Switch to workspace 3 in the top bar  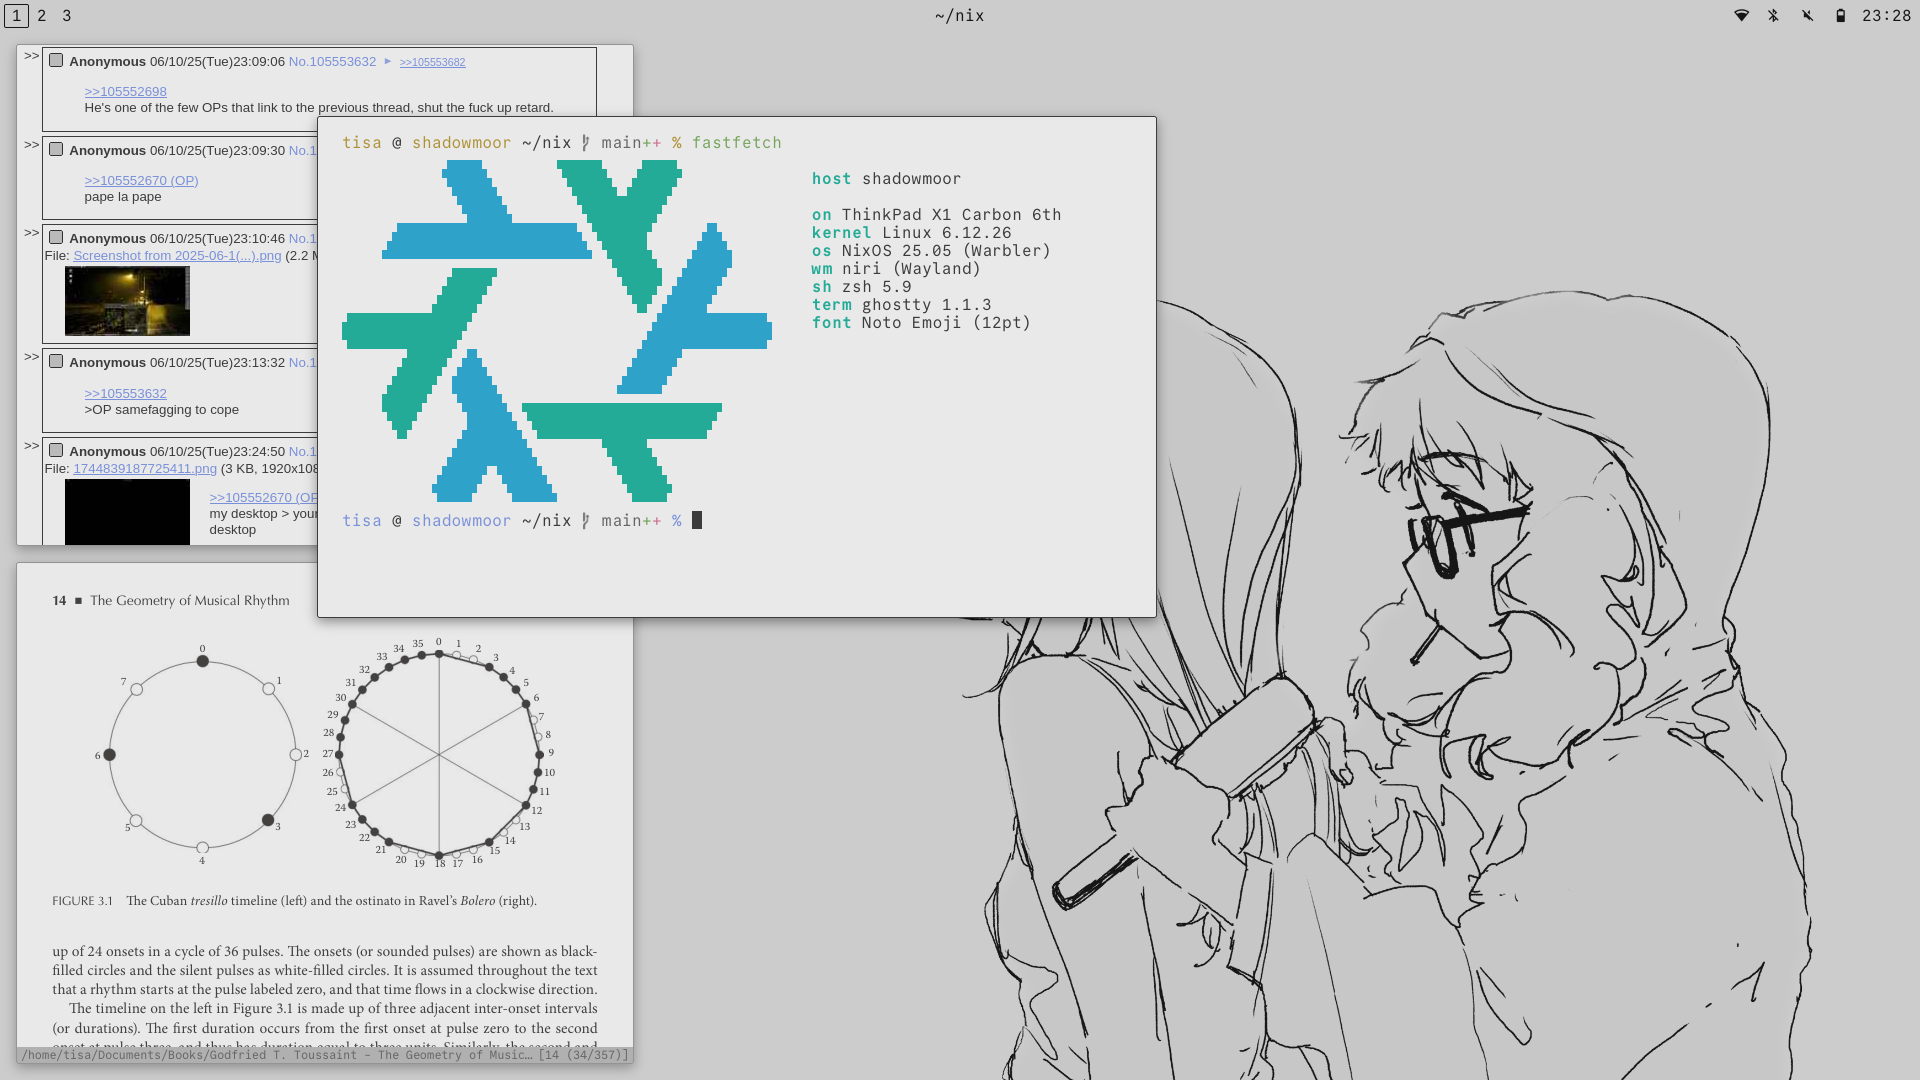(x=67, y=16)
